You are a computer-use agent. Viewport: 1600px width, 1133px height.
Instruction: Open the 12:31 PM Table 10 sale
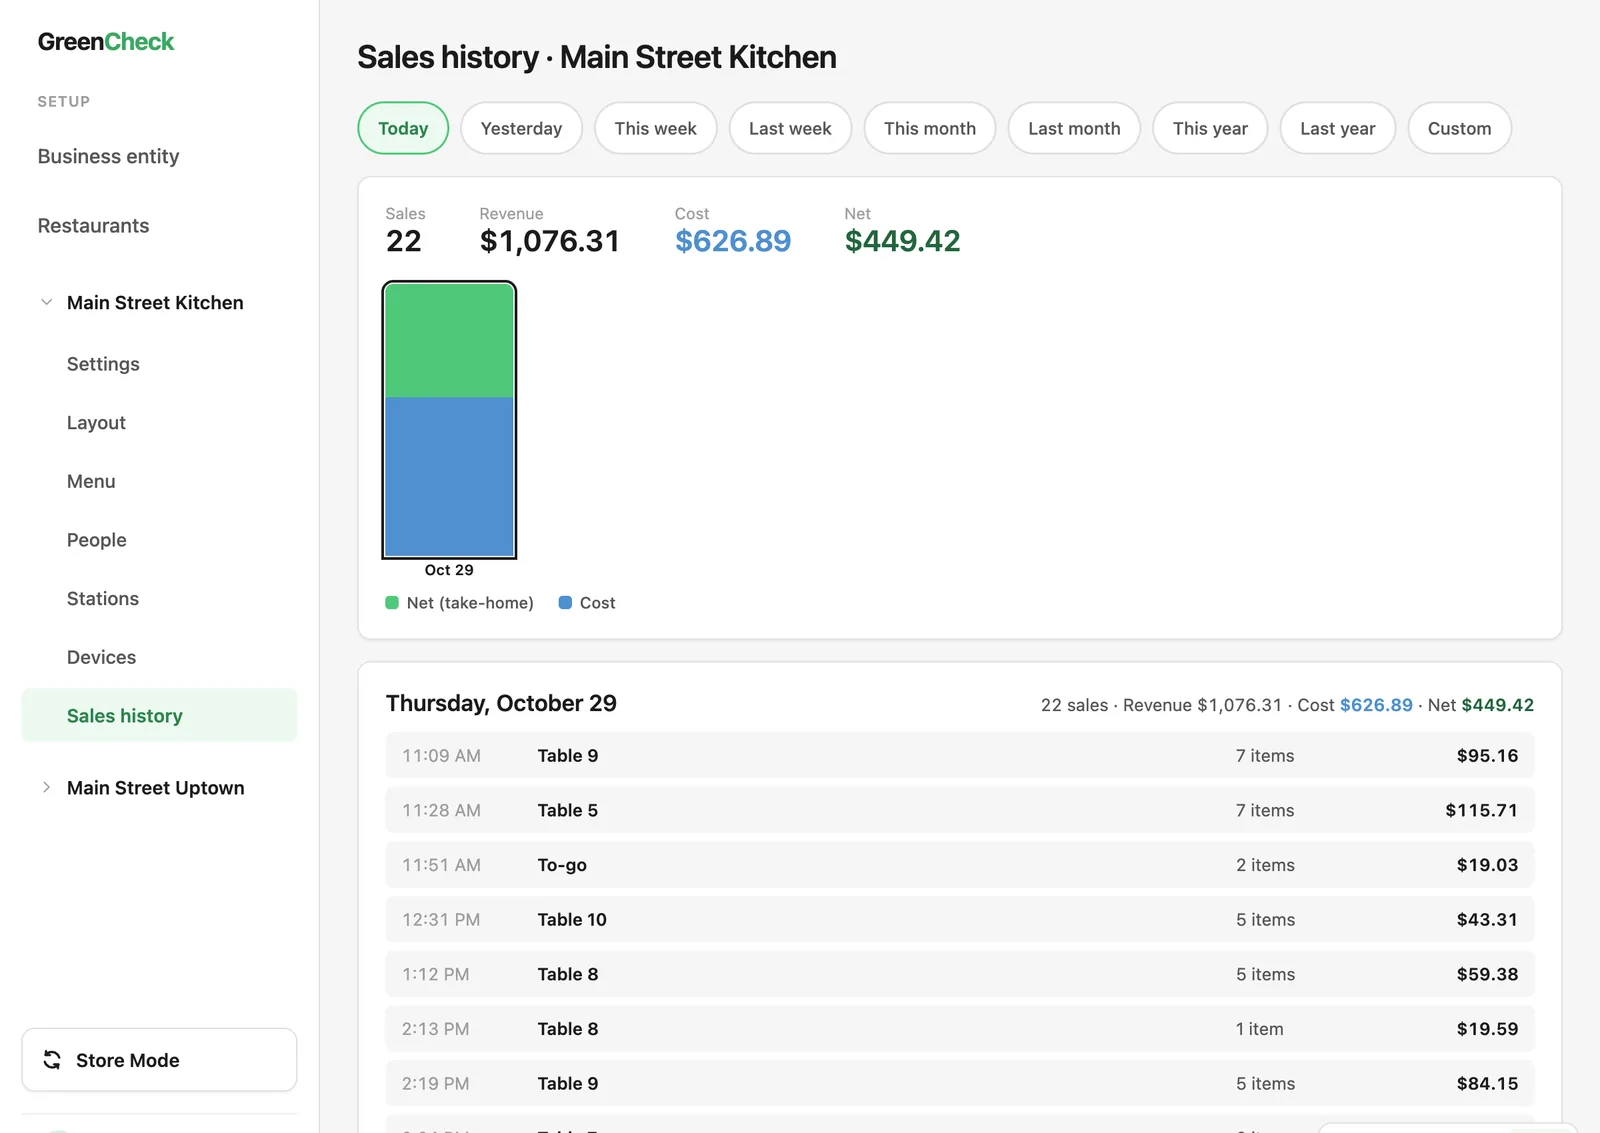click(960, 919)
